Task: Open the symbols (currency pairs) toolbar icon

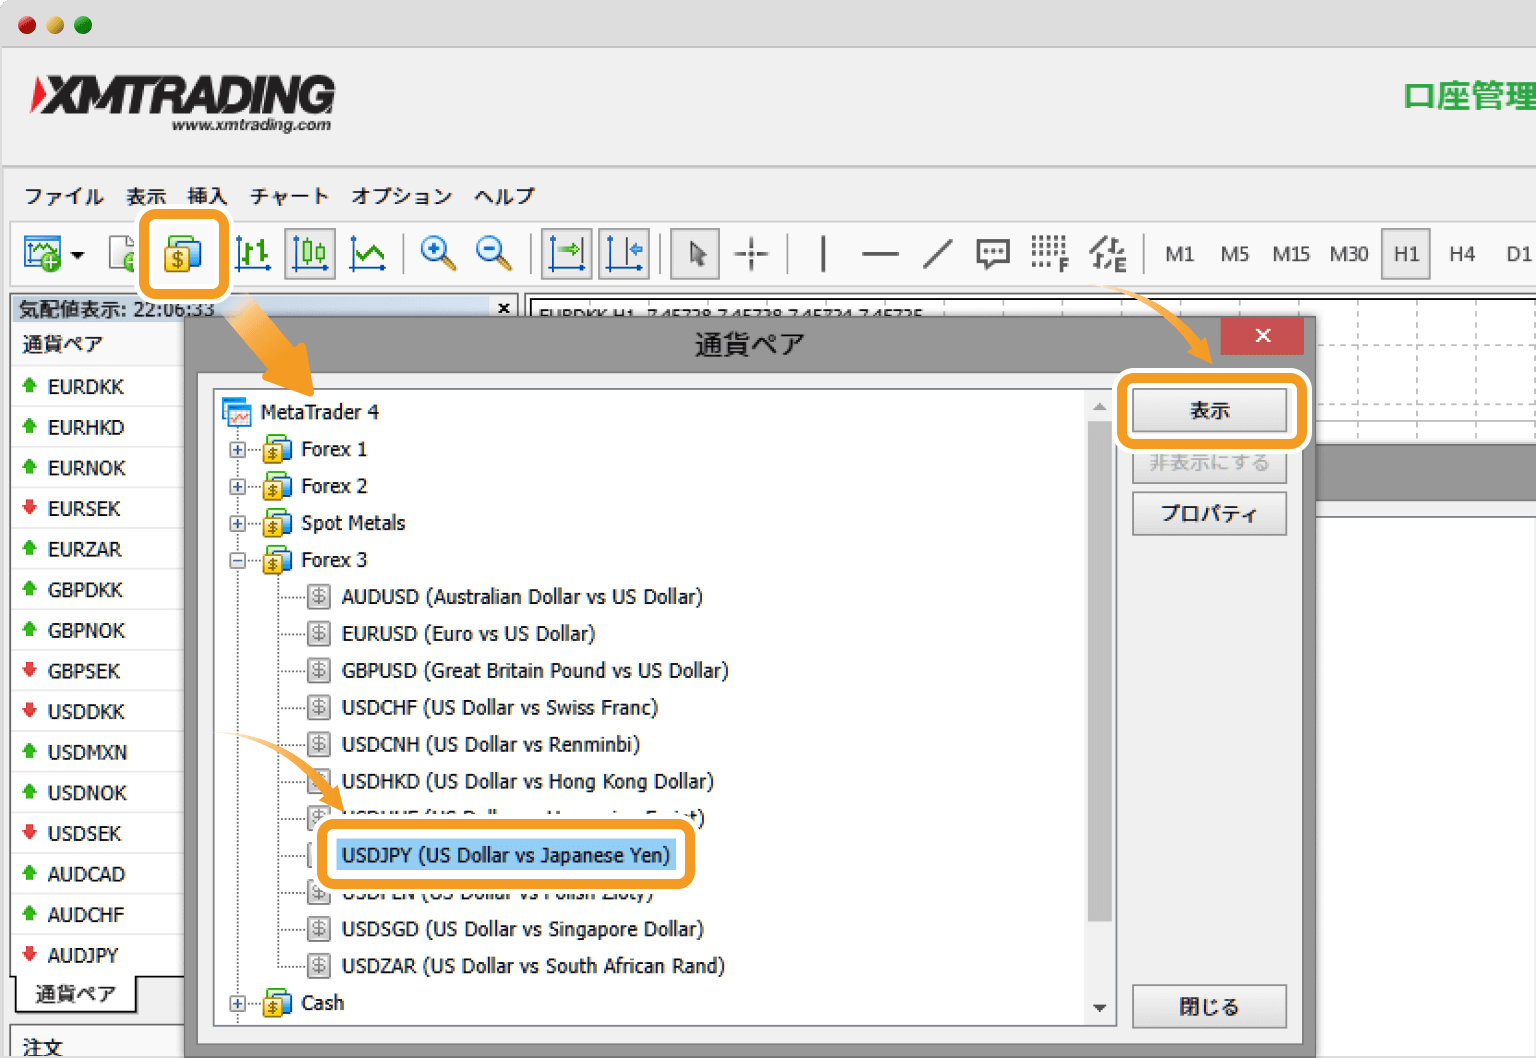Action: [x=183, y=254]
